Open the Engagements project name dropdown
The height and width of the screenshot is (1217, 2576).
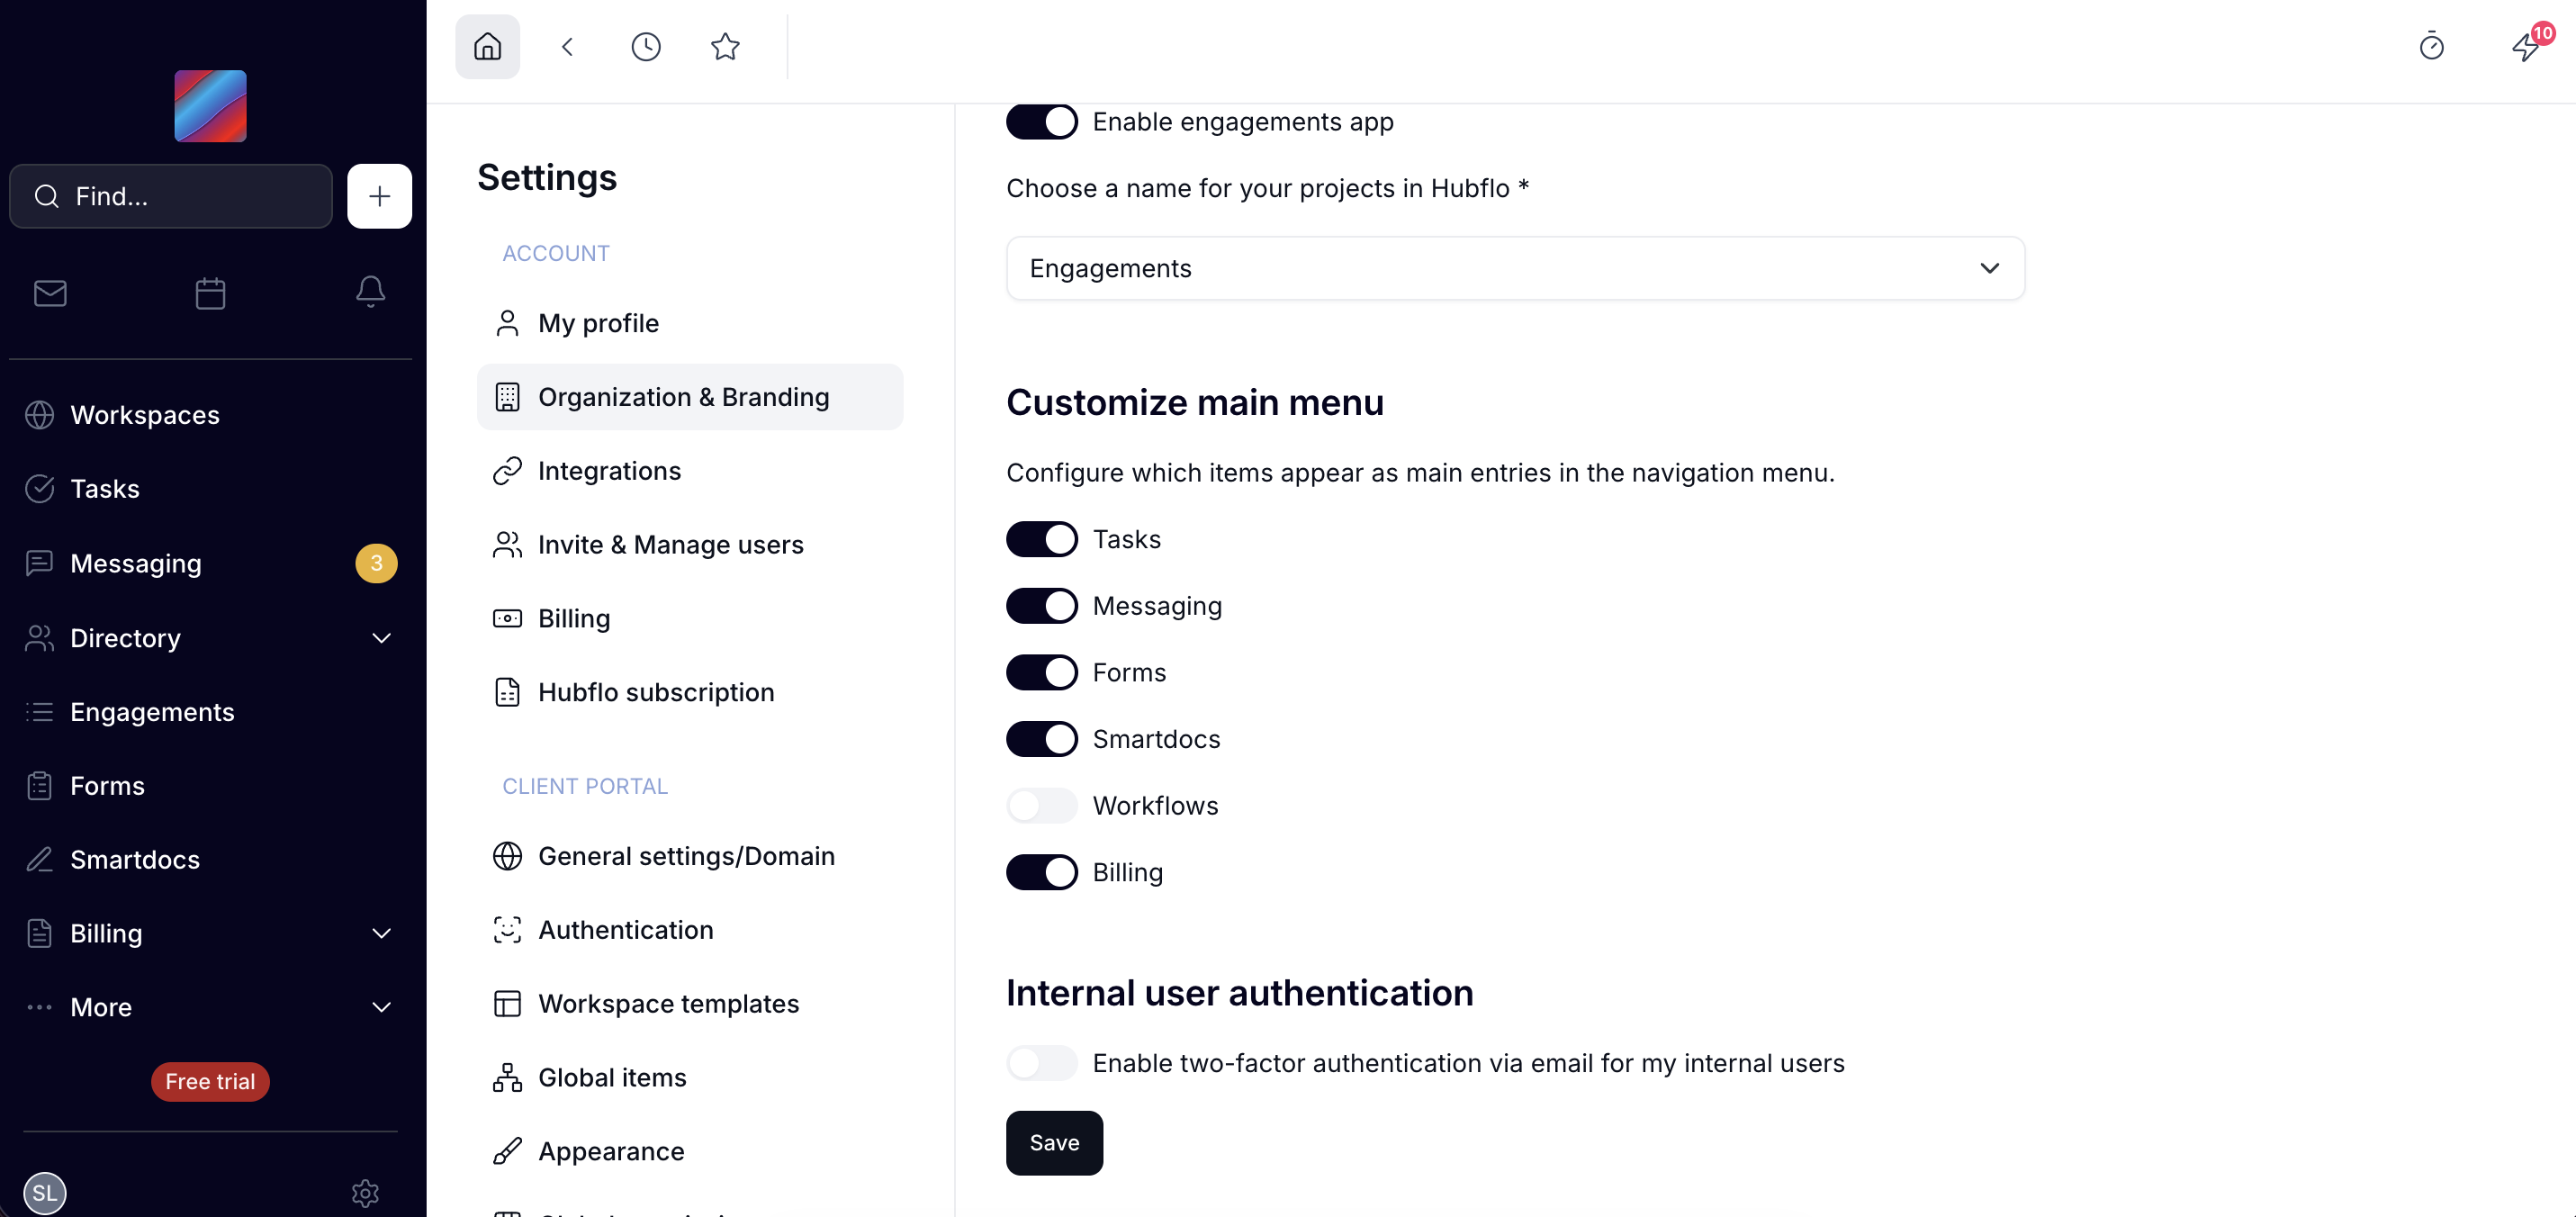pyautogui.click(x=1514, y=268)
